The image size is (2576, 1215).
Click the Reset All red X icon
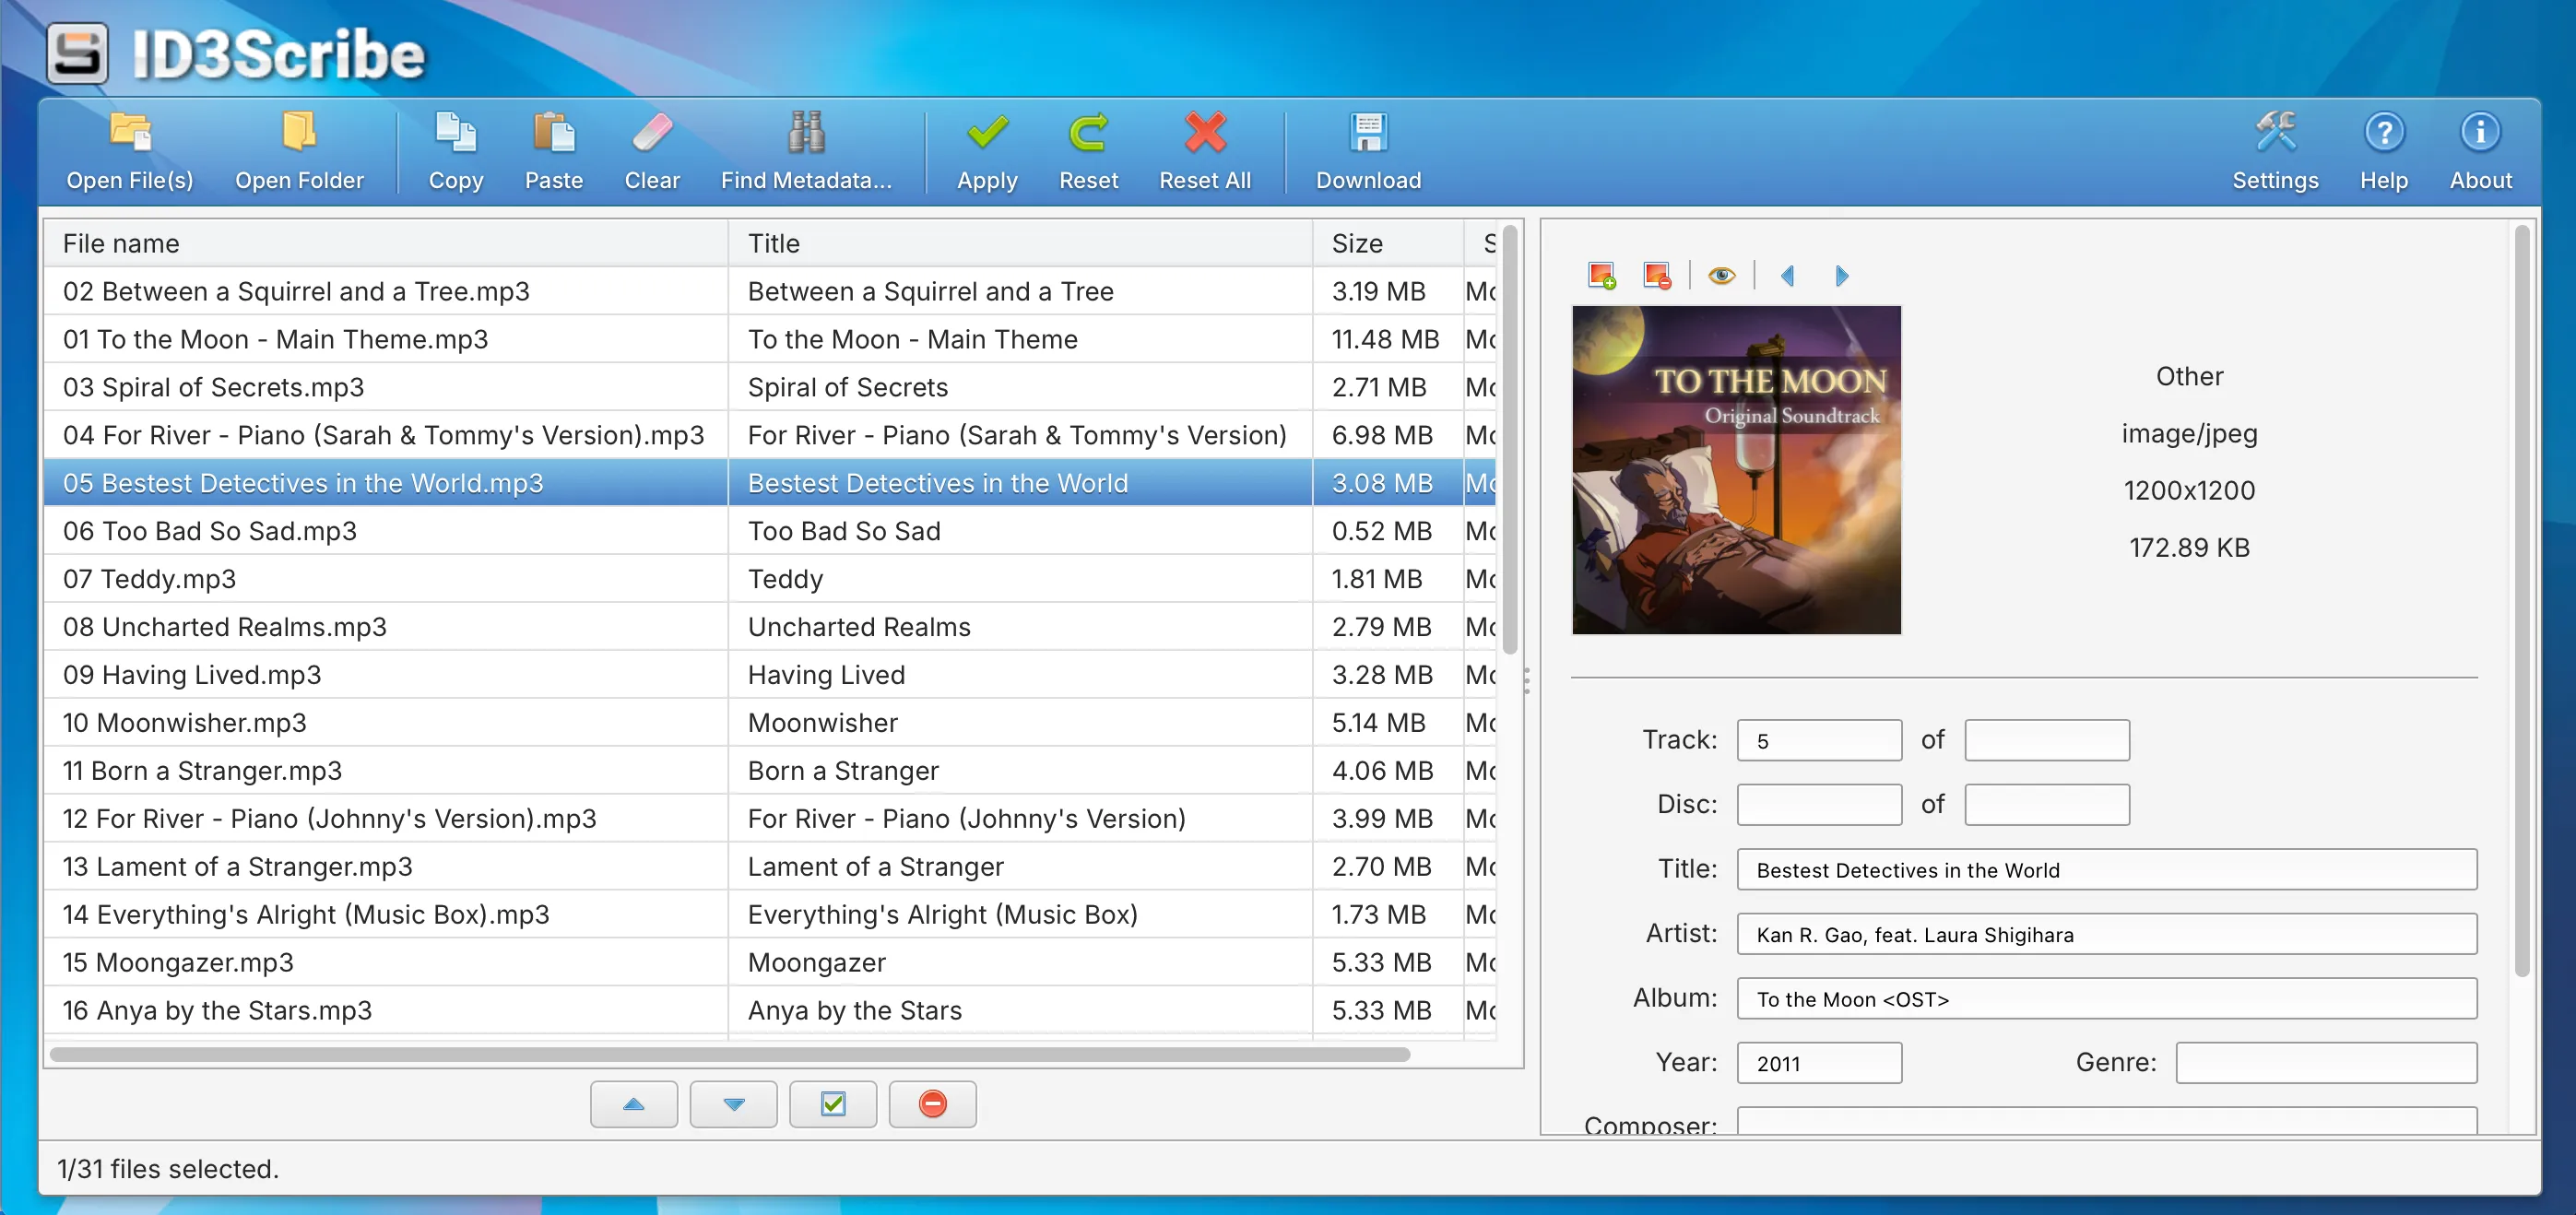pyautogui.click(x=1204, y=133)
